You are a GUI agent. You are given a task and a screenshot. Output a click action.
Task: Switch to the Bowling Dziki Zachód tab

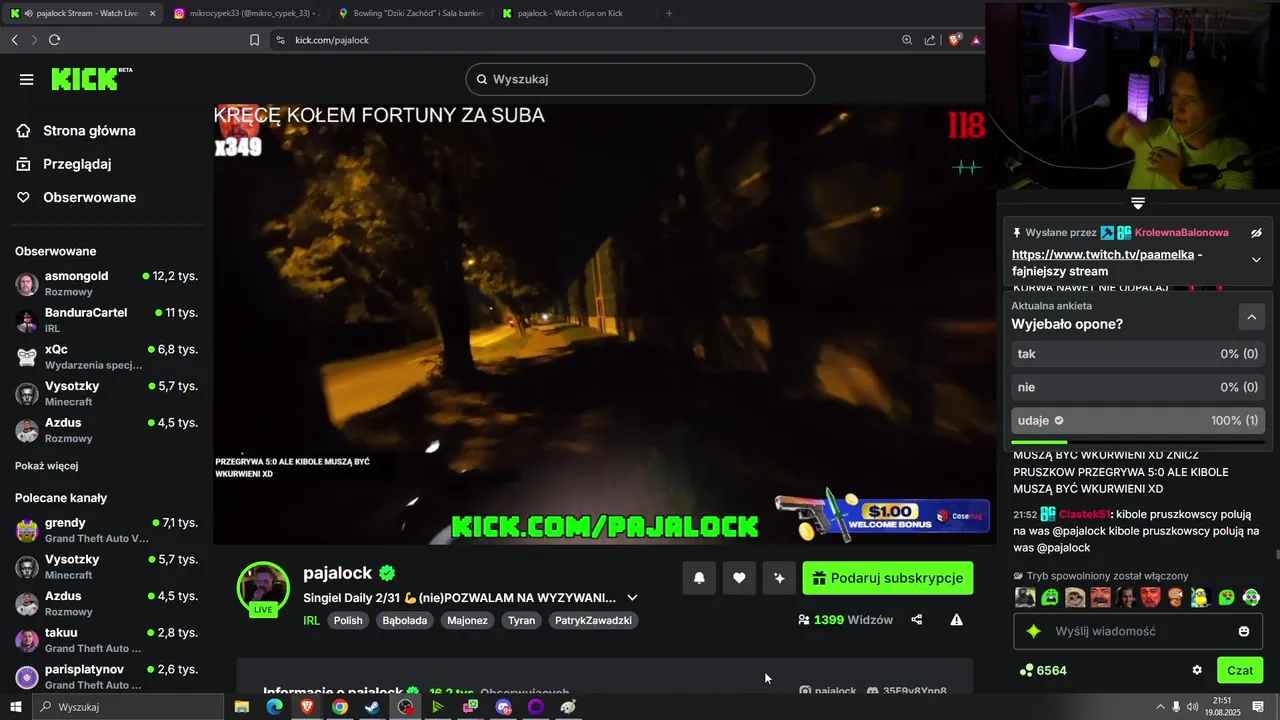[x=410, y=13]
